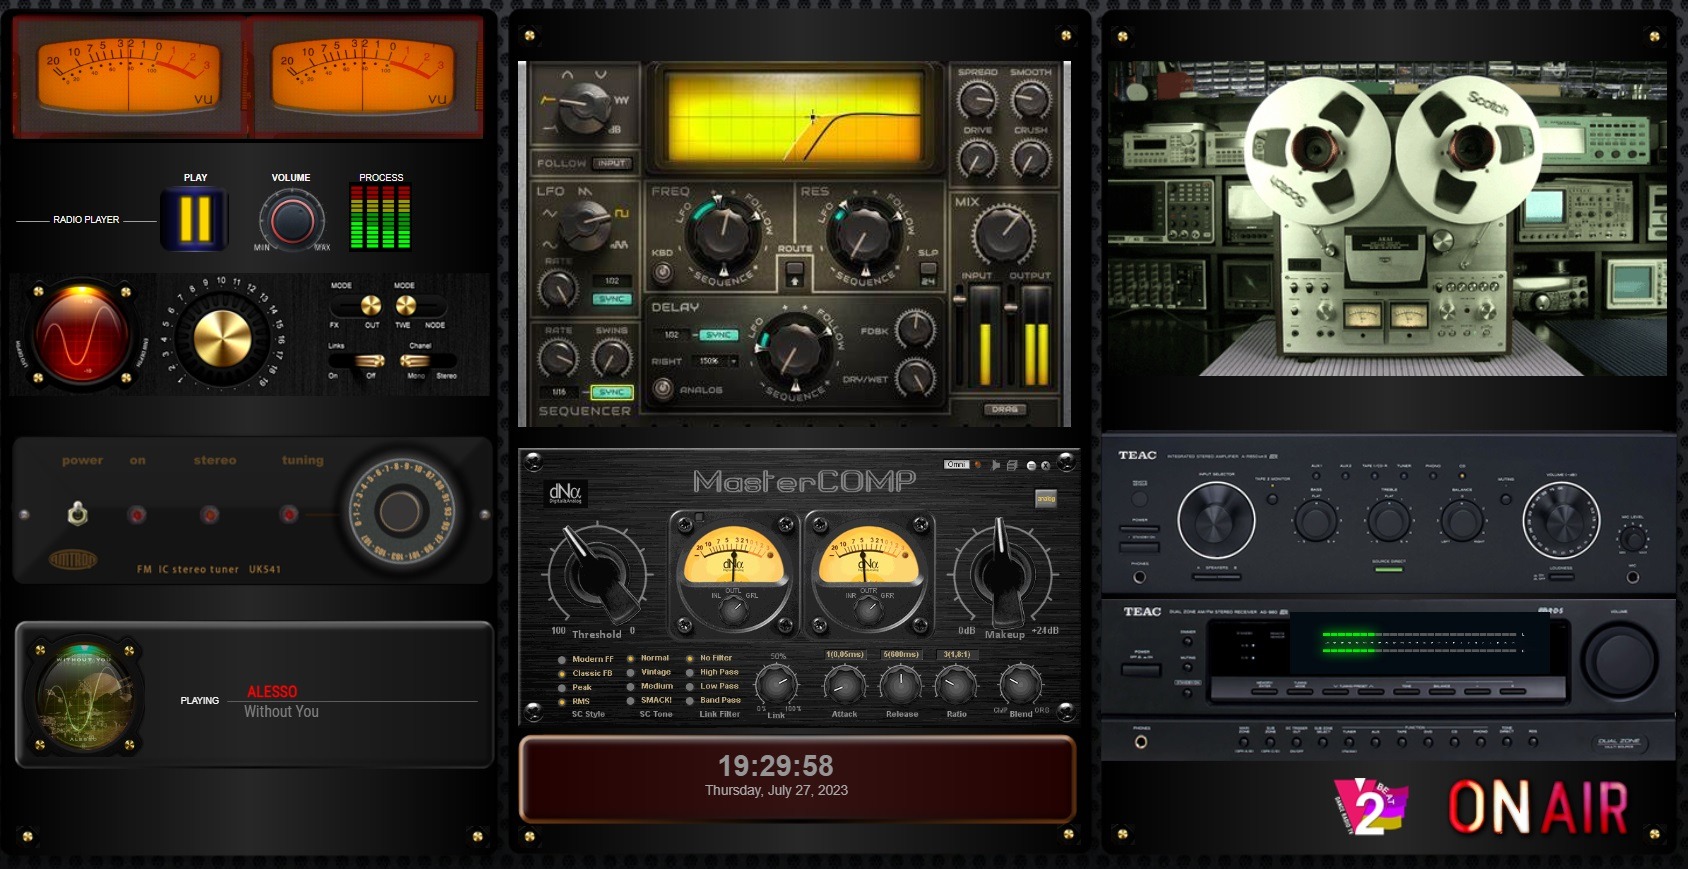Flip the FM tuner power toggle switch

77,514
